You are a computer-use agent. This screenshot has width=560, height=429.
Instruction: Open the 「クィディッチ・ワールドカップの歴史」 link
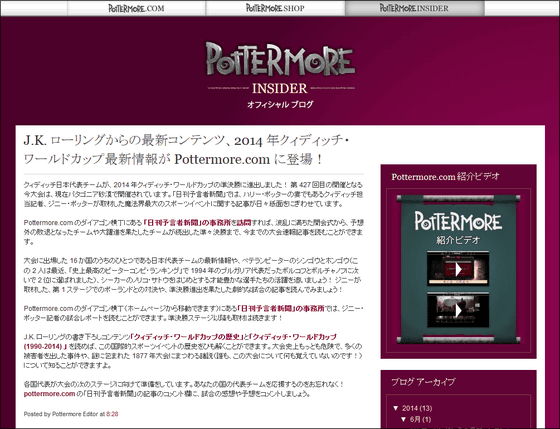click(x=186, y=337)
